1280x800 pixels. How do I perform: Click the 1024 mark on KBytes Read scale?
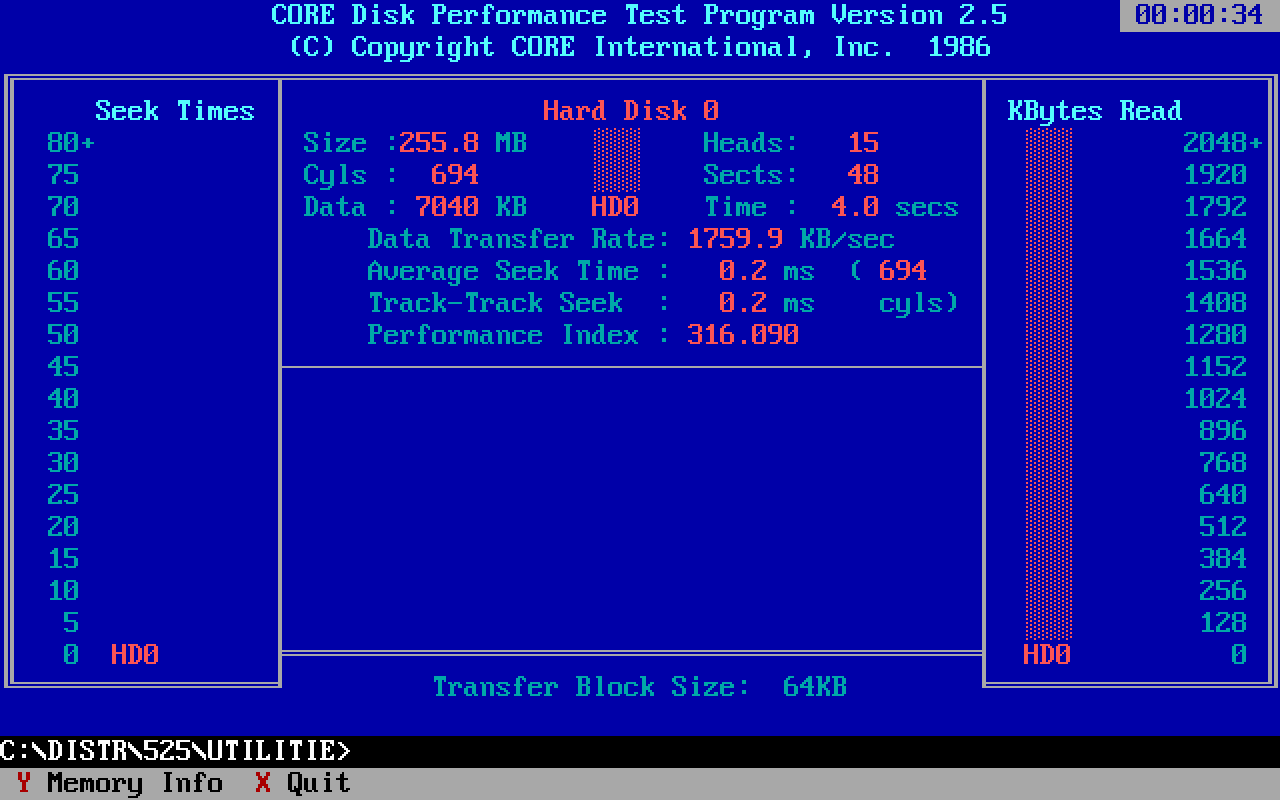pos(1215,399)
